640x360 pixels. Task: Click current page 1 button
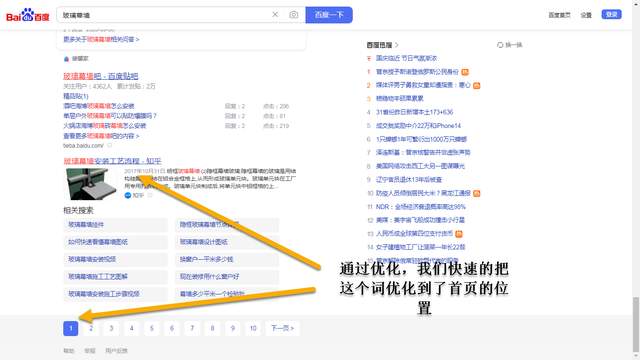click(x=71, y=328)
